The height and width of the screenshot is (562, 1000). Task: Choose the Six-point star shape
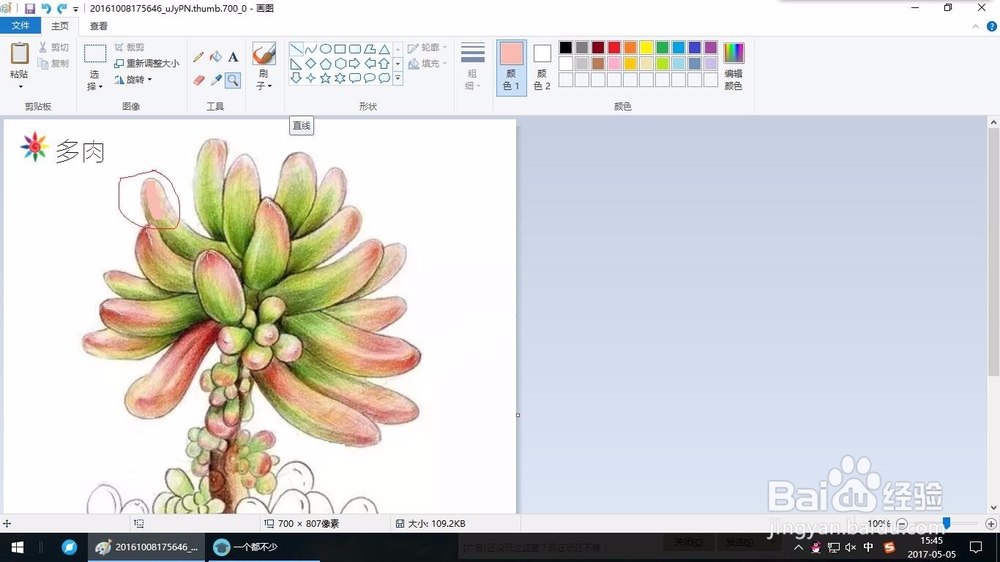tap(340, 78)
